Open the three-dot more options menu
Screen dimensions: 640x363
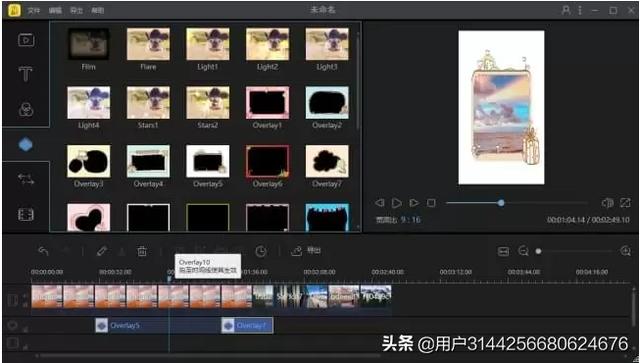(x=580, y=10)
